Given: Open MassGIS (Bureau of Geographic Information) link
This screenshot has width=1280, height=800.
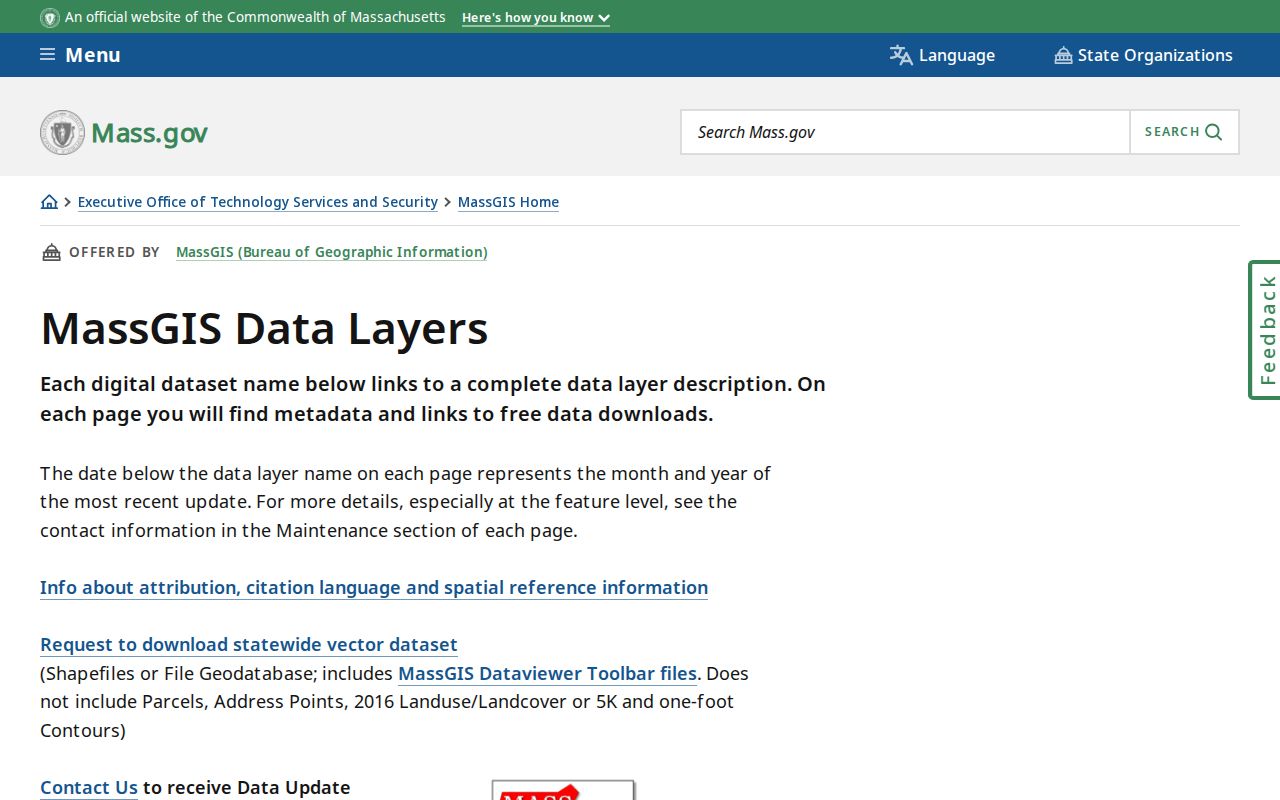Looking at the screenshot, I should coord(332,252).
